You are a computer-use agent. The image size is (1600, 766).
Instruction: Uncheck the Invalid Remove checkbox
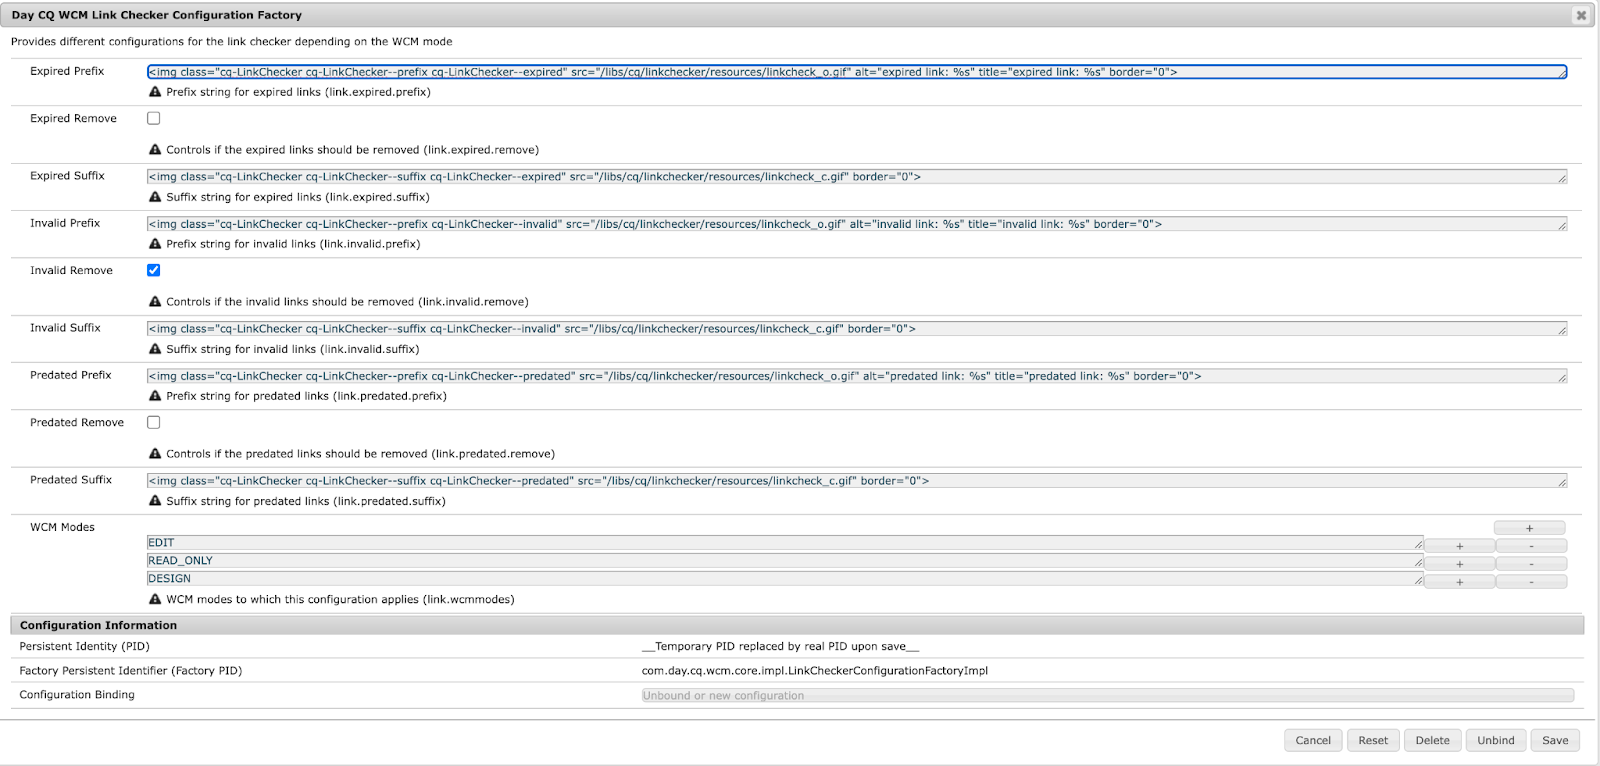click(x=154, y=270)
